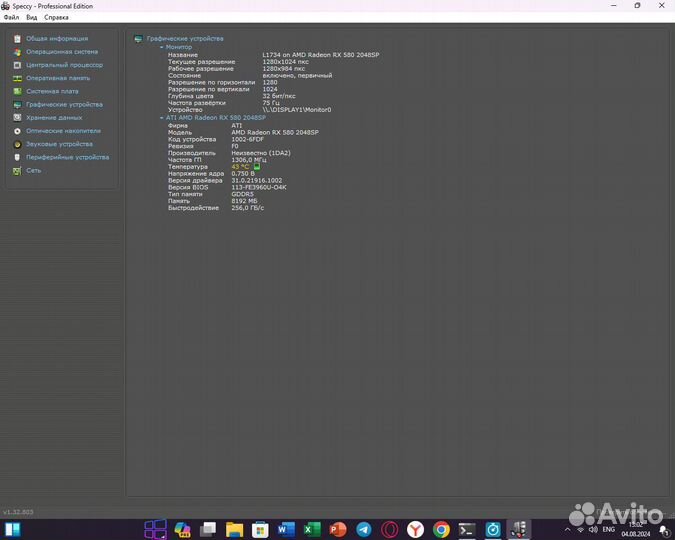Go to Операционная система section
Viewport: 675px width, 540px height.
62,52
